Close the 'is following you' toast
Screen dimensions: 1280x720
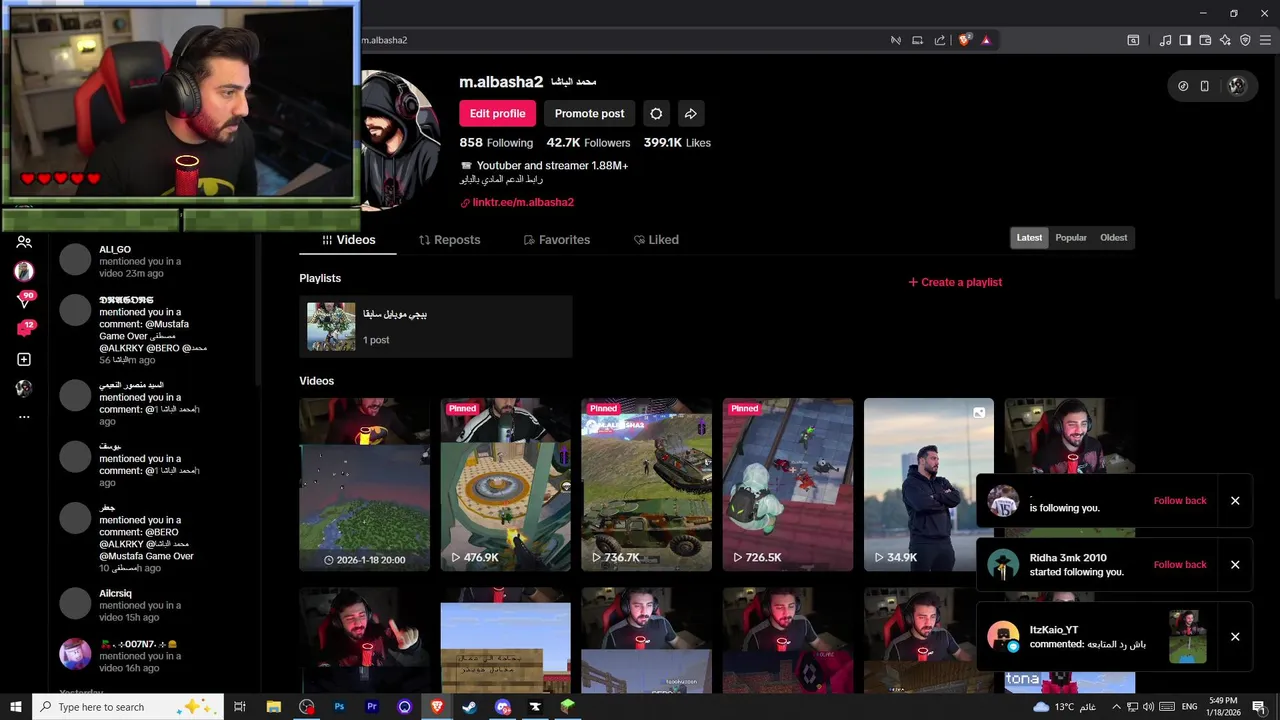1235,501
